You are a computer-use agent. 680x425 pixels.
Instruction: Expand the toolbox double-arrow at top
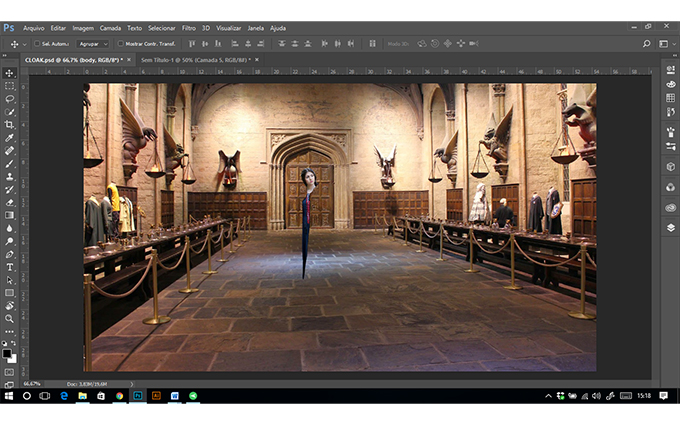tap(4, 56)
